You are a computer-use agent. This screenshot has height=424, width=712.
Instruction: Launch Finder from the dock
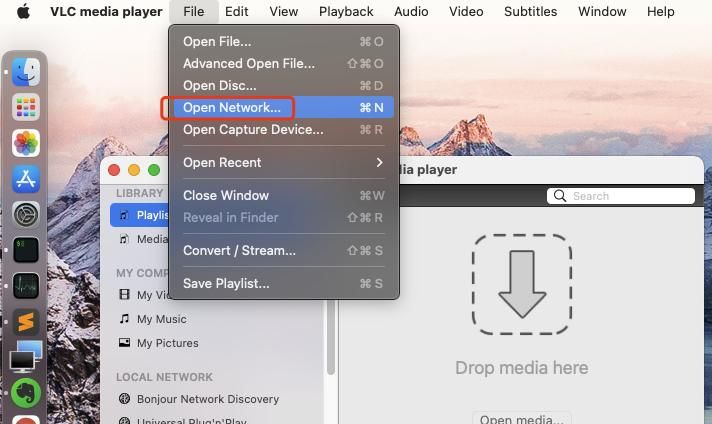26,72
